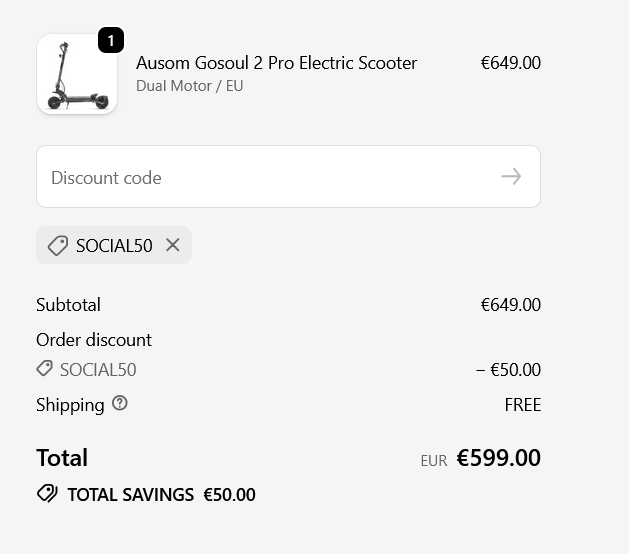Click the Total Savings tag icon
The height and width of the screenshot is (554, 629).
point(47,494)
